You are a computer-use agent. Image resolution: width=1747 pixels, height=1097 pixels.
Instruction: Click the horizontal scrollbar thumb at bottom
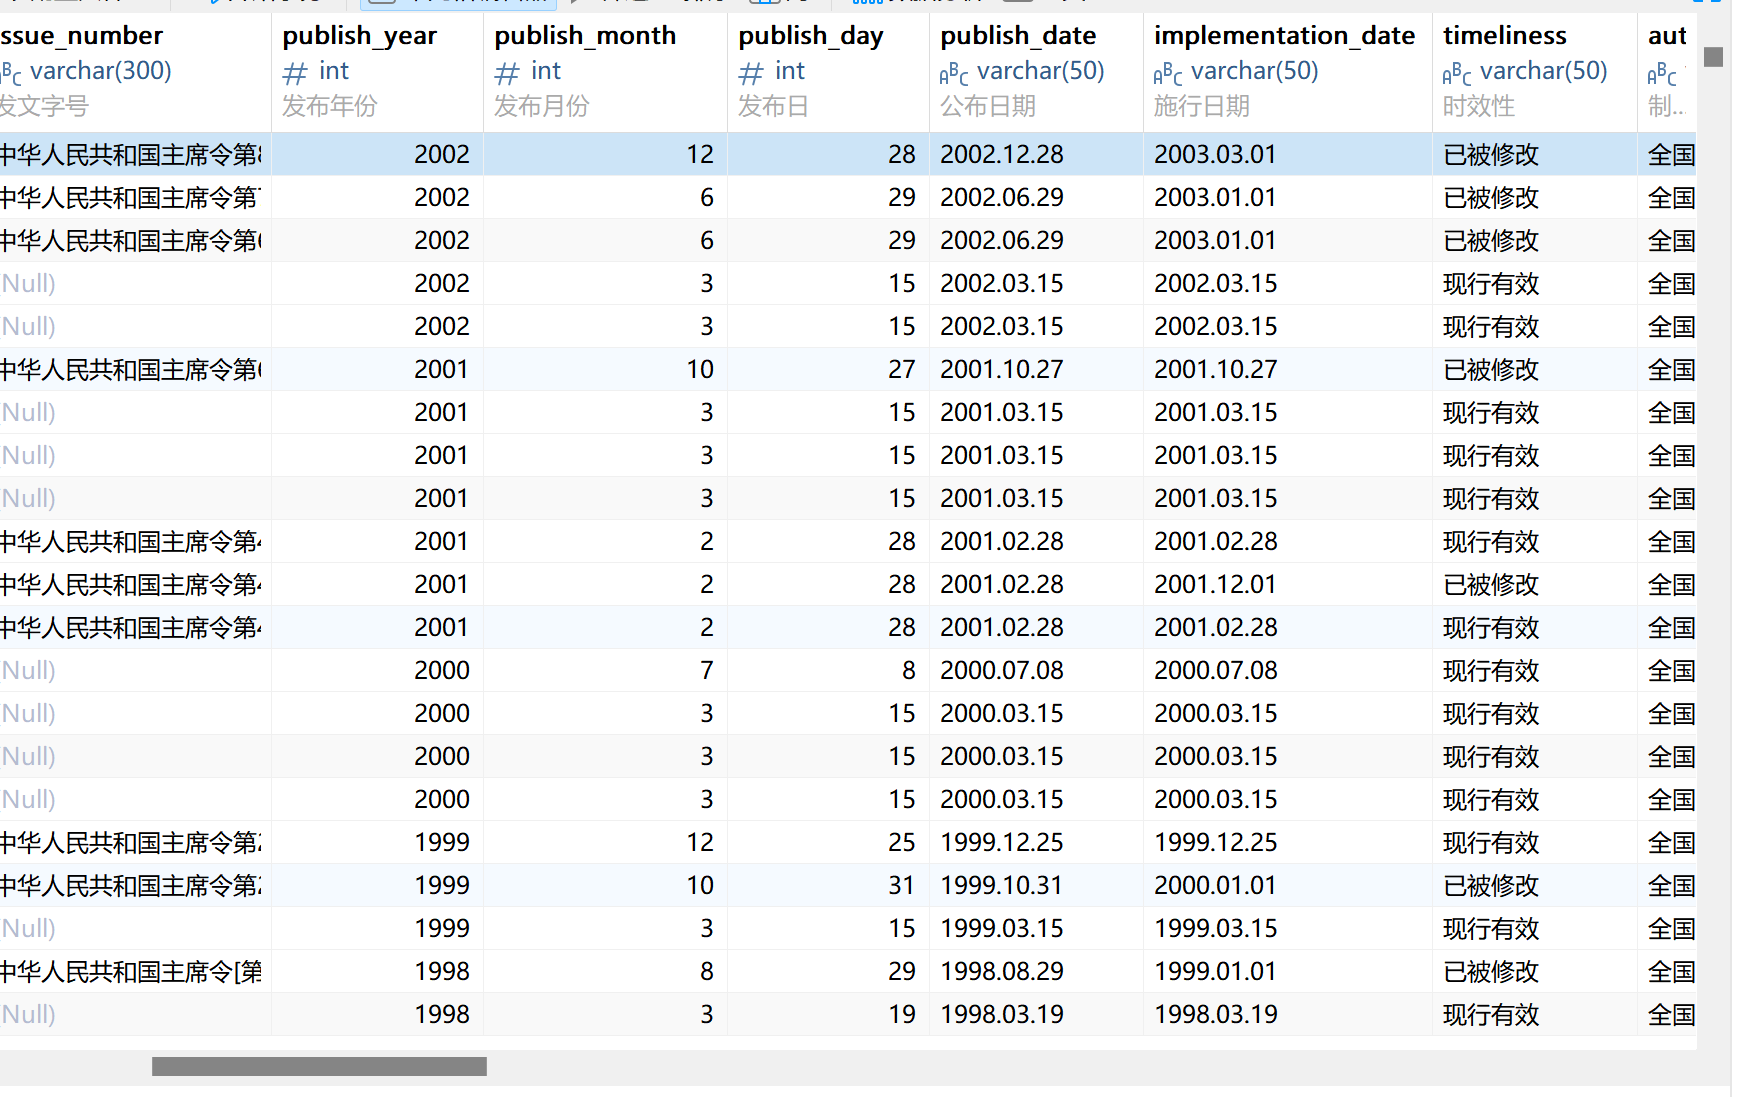tap(319, 1067)
